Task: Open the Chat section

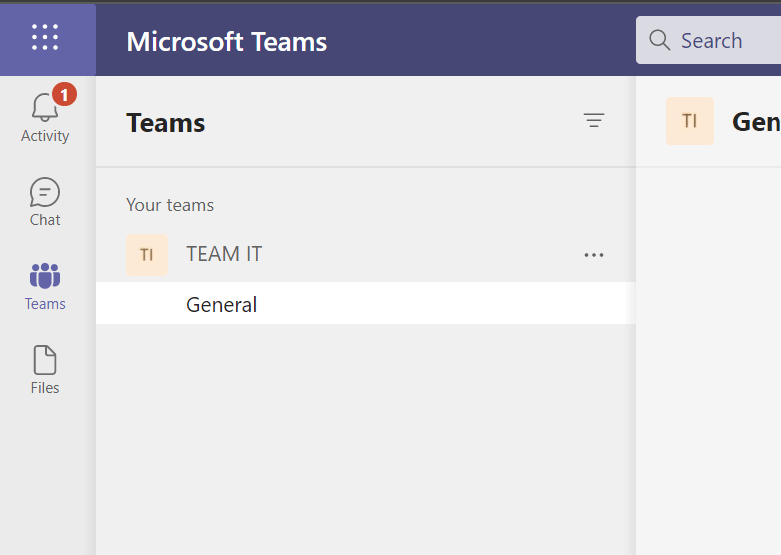Action: [x=45, y=203]
